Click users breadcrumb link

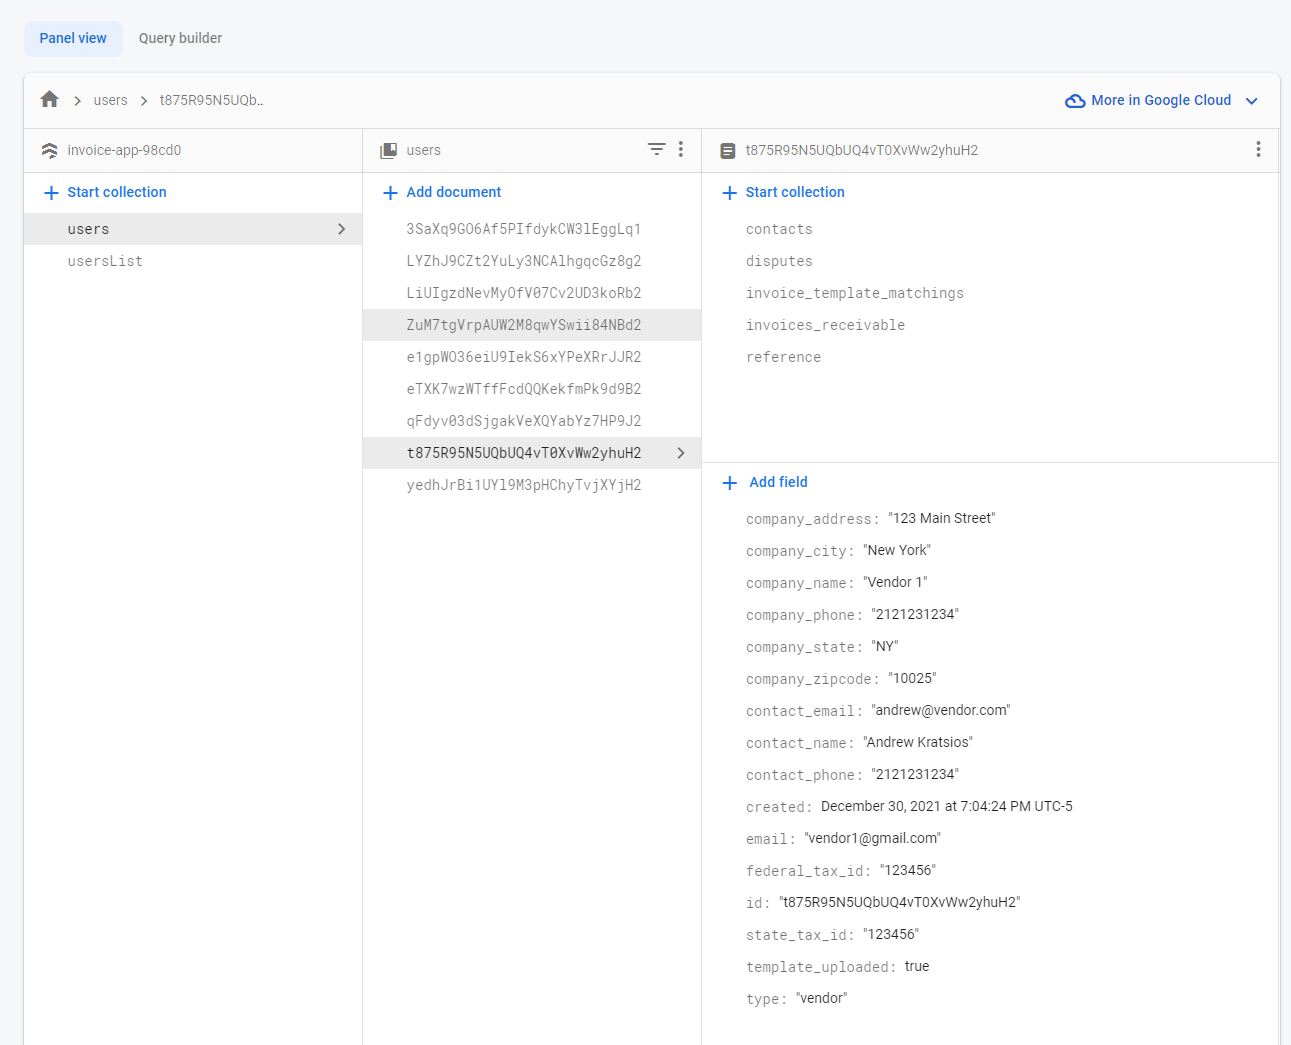(x=110, y=100)
